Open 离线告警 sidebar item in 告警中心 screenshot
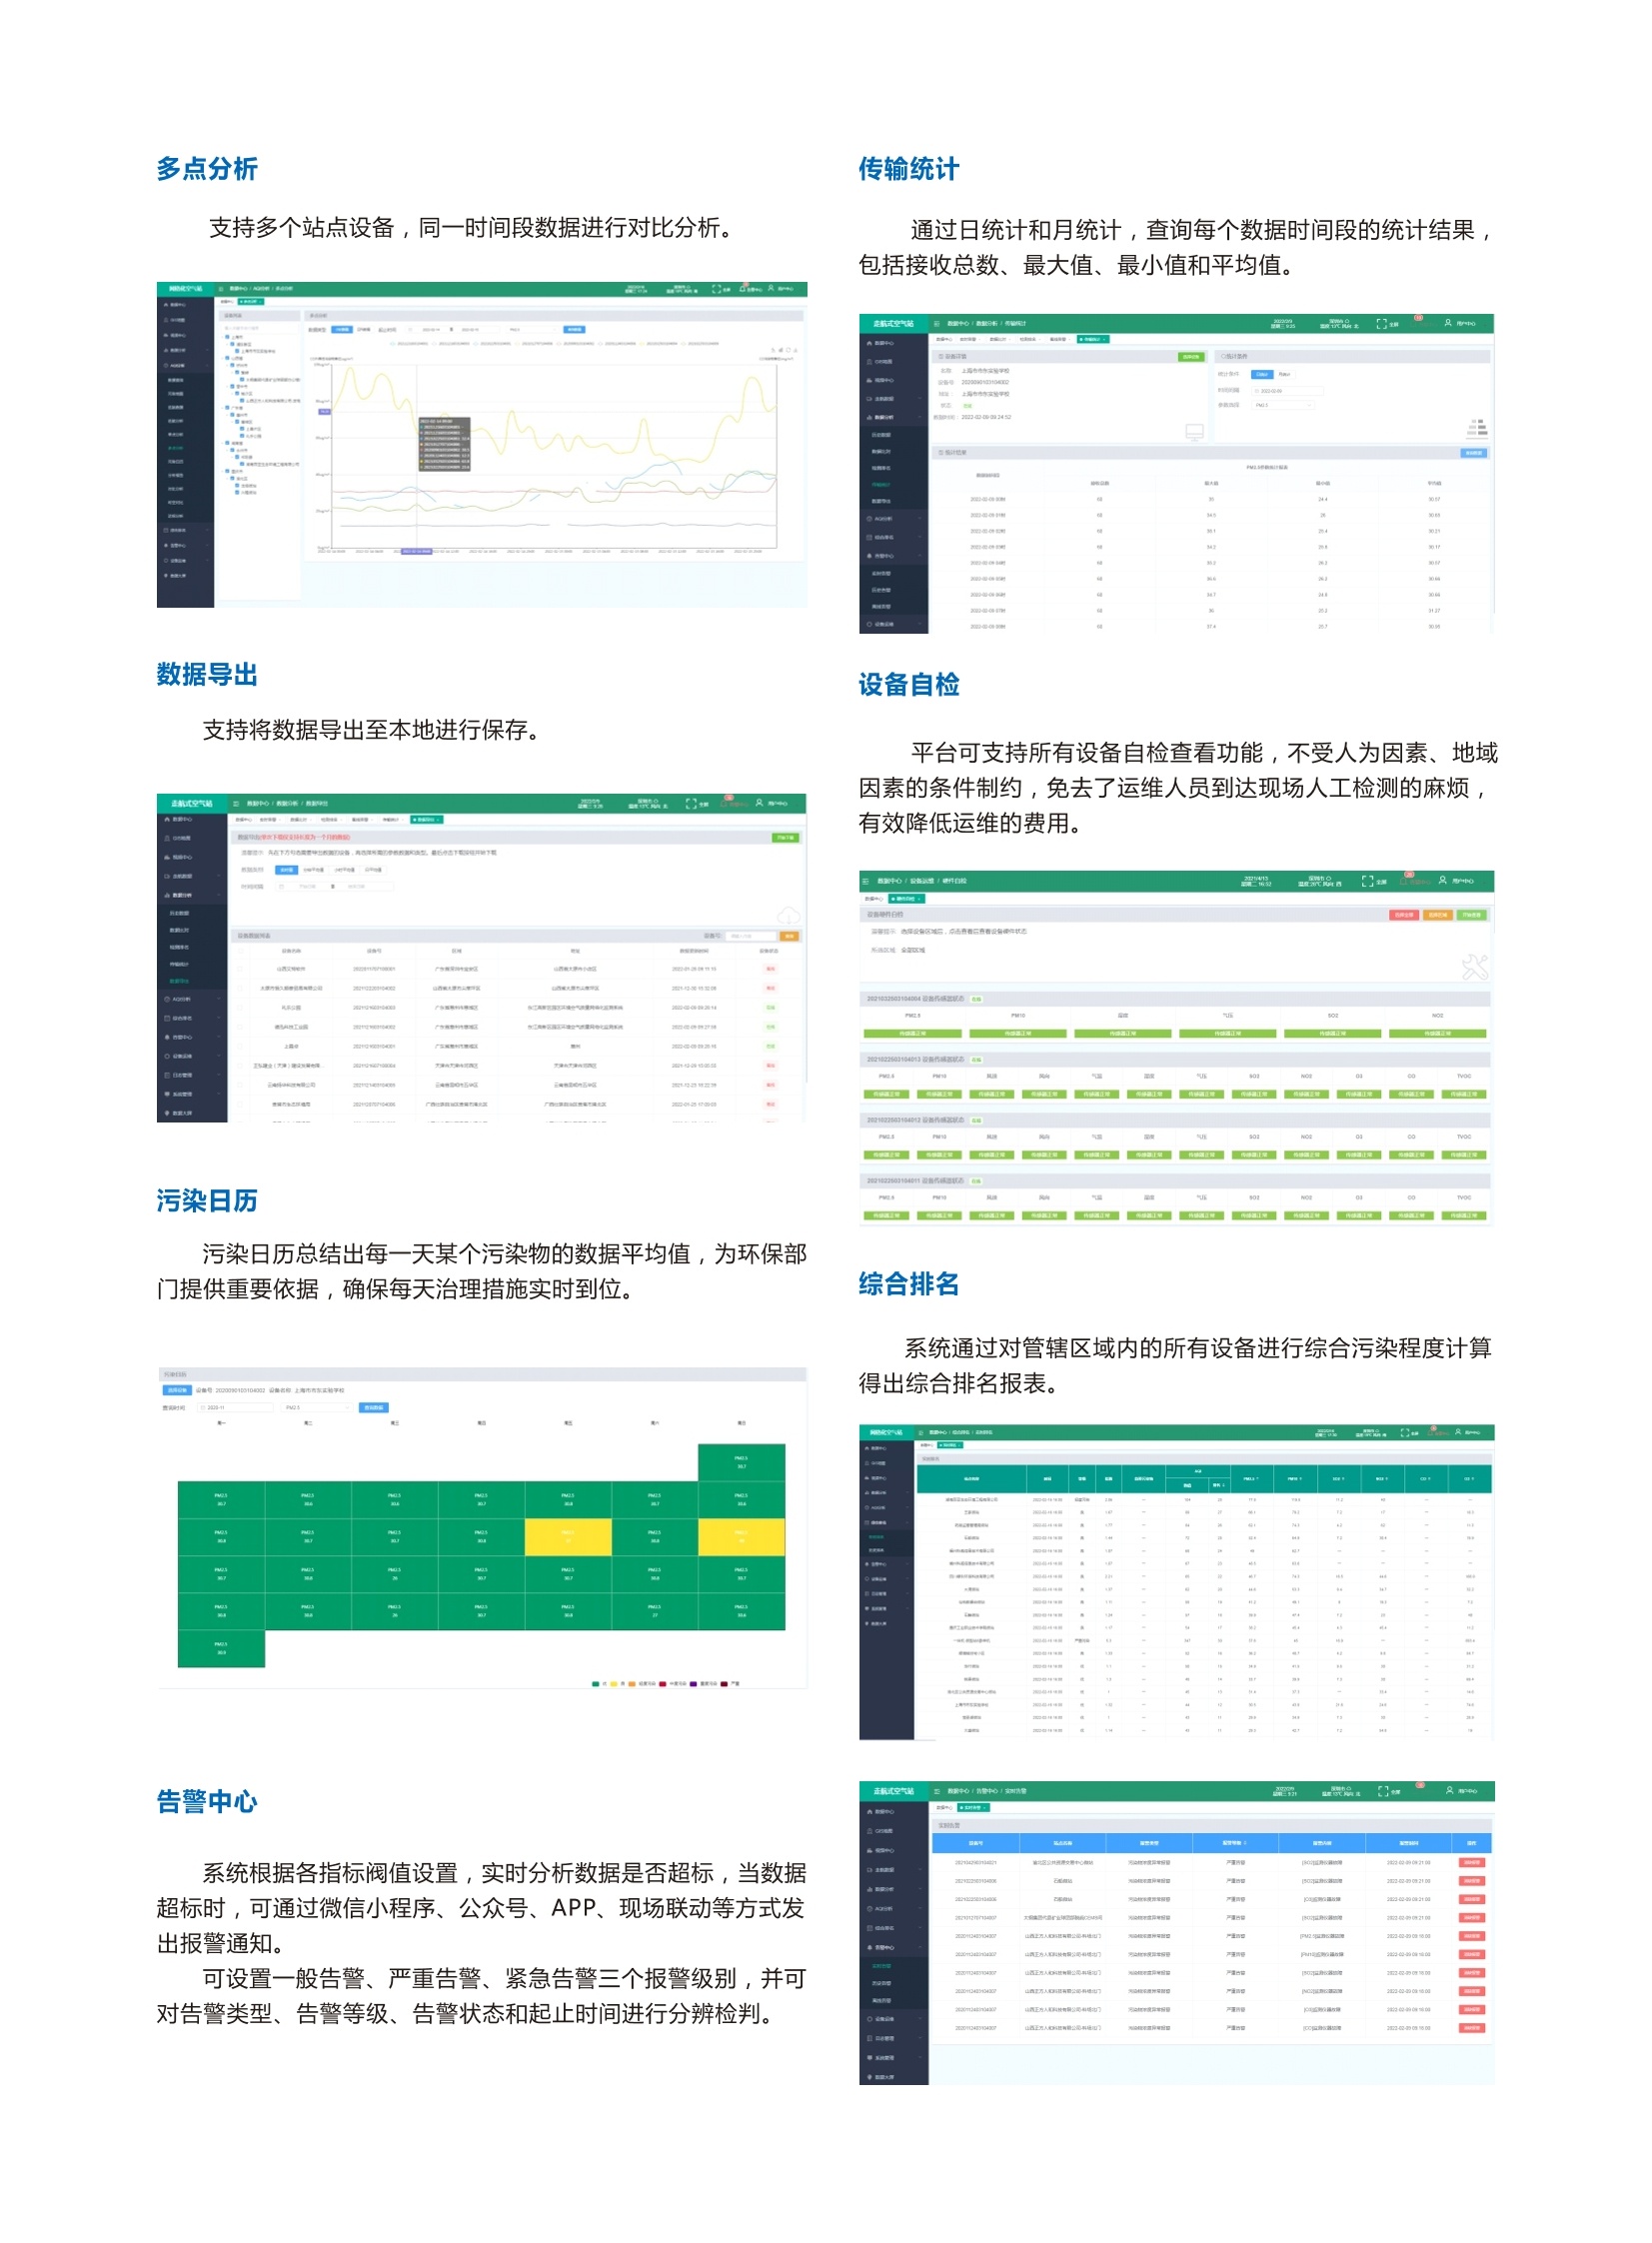The image size is (1652, 2243). (x=882, y=2001)
